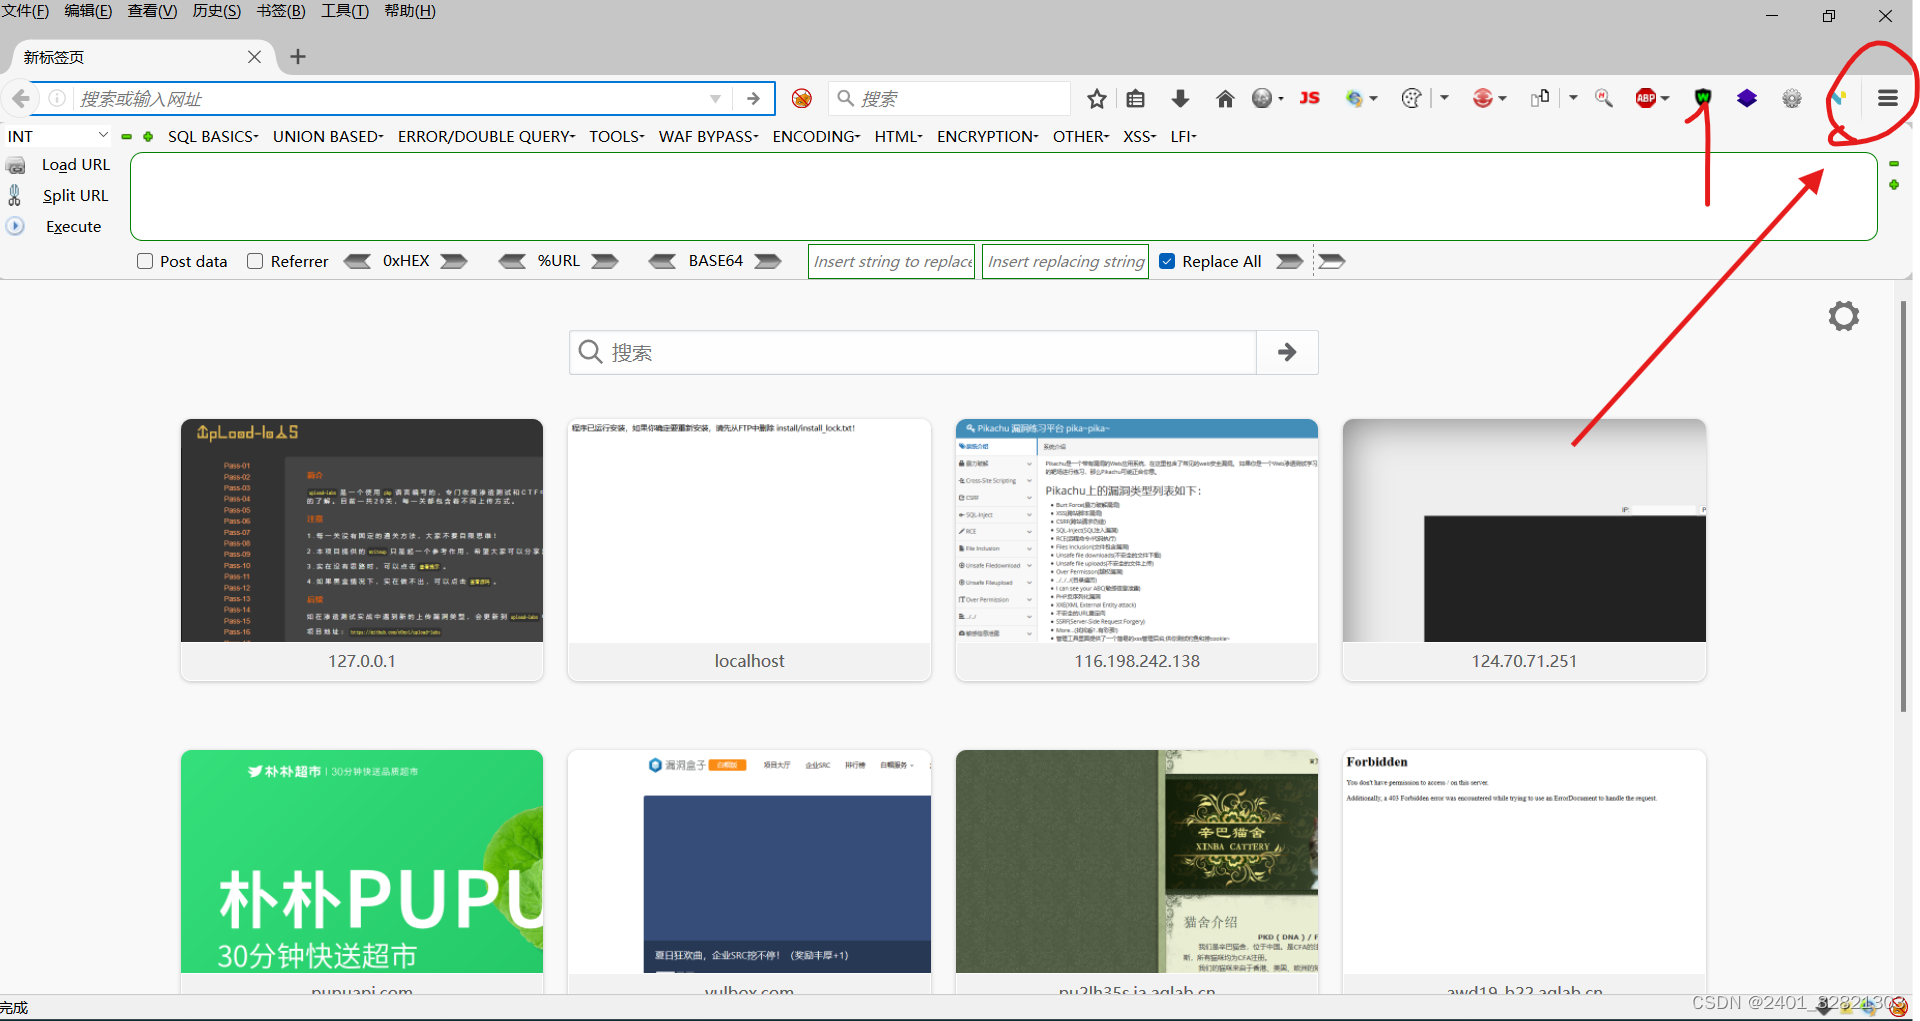Click the red globe proxy icon
Image resolution: width=1920 pixels, height=1021 pixels.
pos(1483,98)
